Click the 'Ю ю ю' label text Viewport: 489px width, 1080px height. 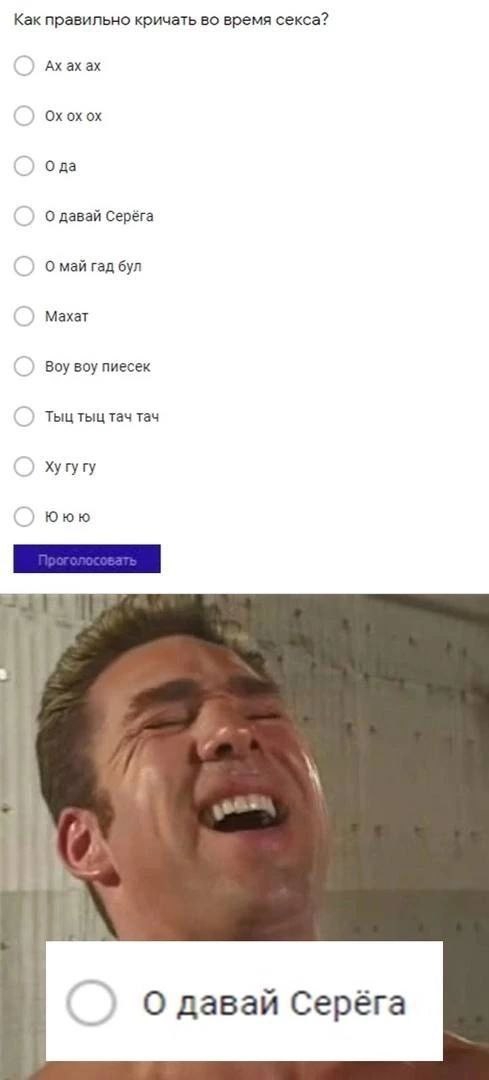click(x=67, y=517)
